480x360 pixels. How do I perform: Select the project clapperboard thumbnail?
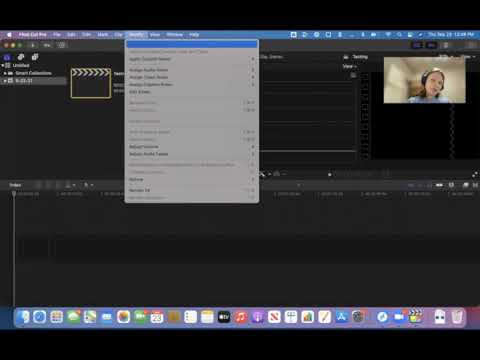(91, 83)
